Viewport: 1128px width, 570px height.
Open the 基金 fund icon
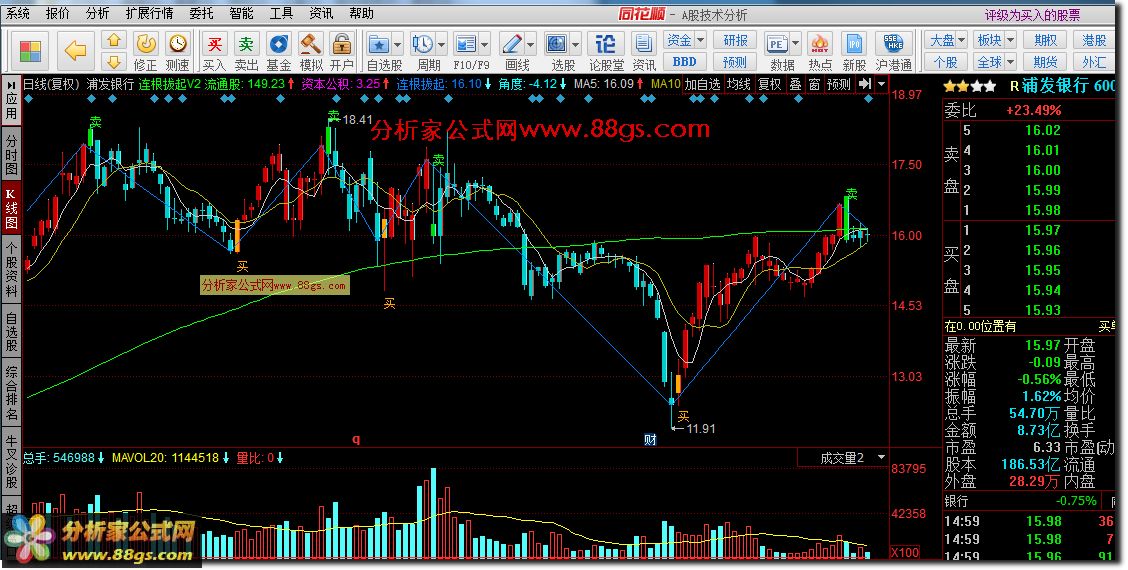(x=278, y=45)
